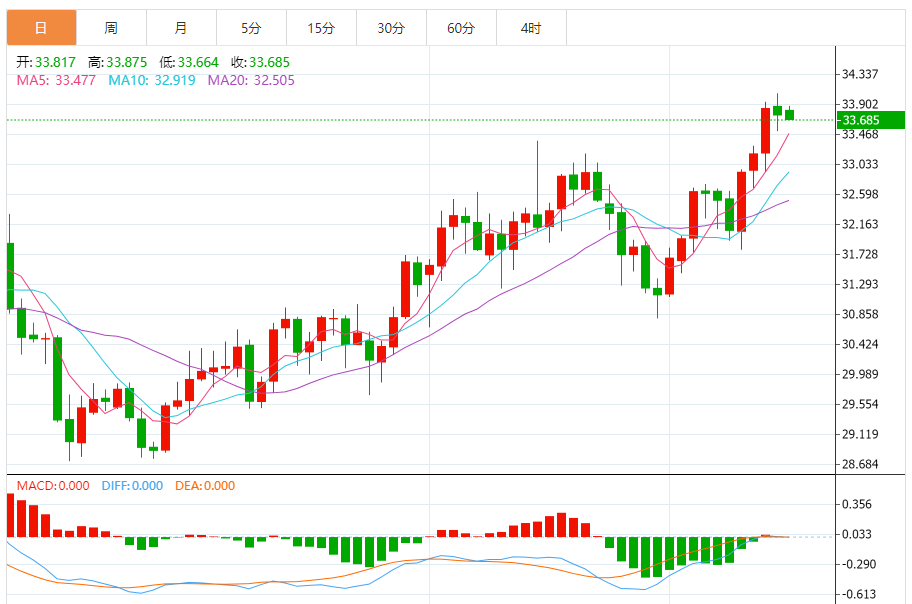
Task: Click the -0.613 MACD axis label
Action: [x=858, y=595]
